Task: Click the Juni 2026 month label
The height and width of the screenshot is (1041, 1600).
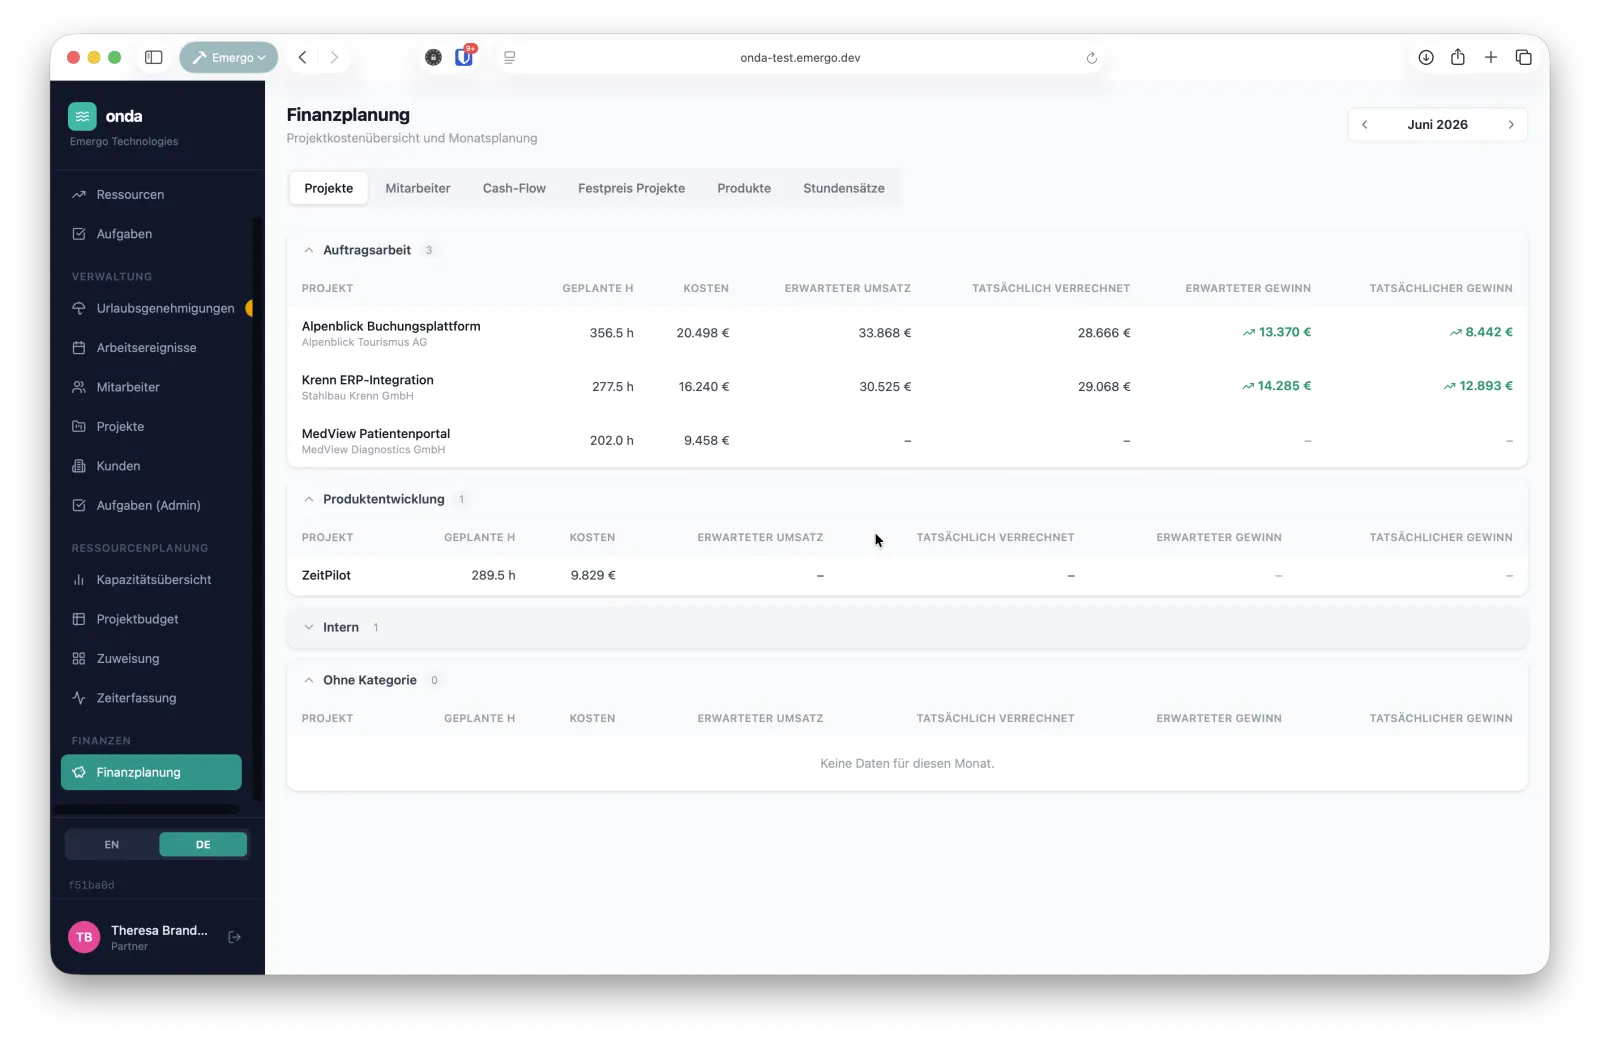Action: [1438, 125]
